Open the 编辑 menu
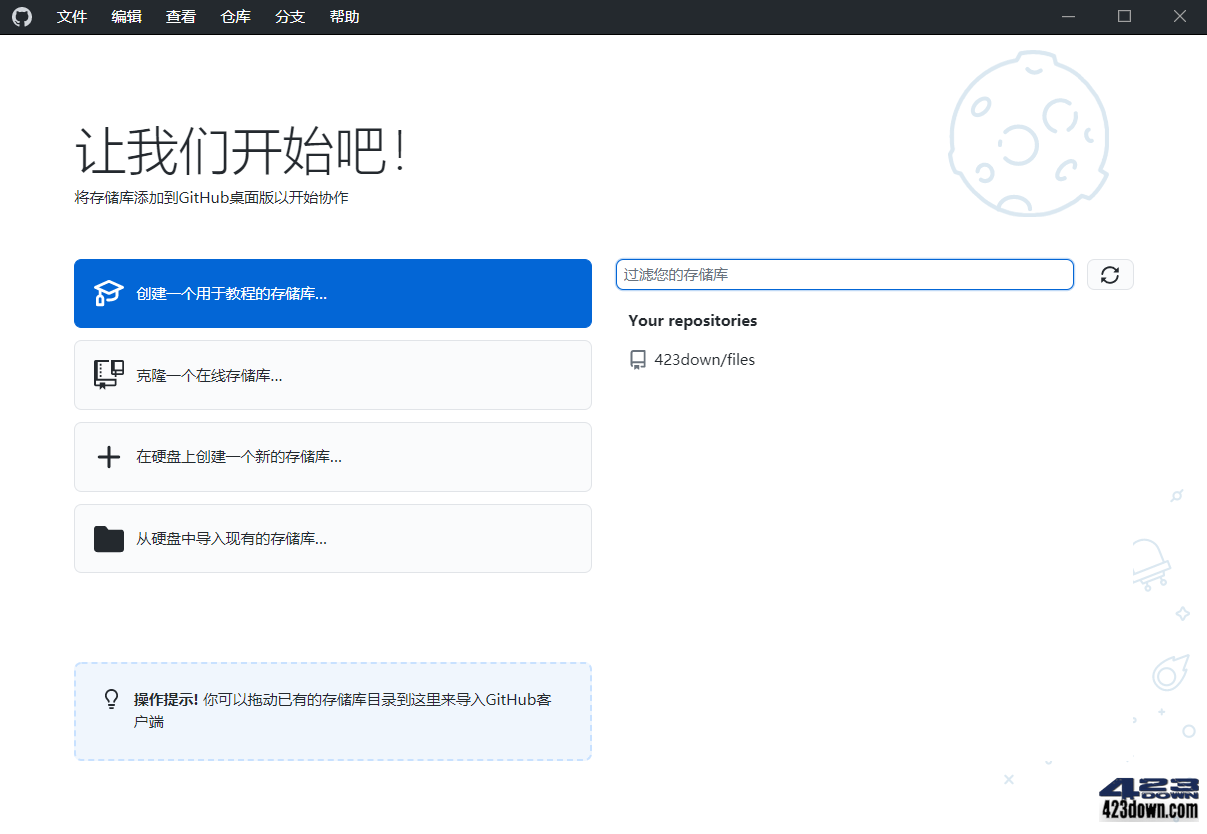Viewport: 1207px width, 834px height. (126, 16)
